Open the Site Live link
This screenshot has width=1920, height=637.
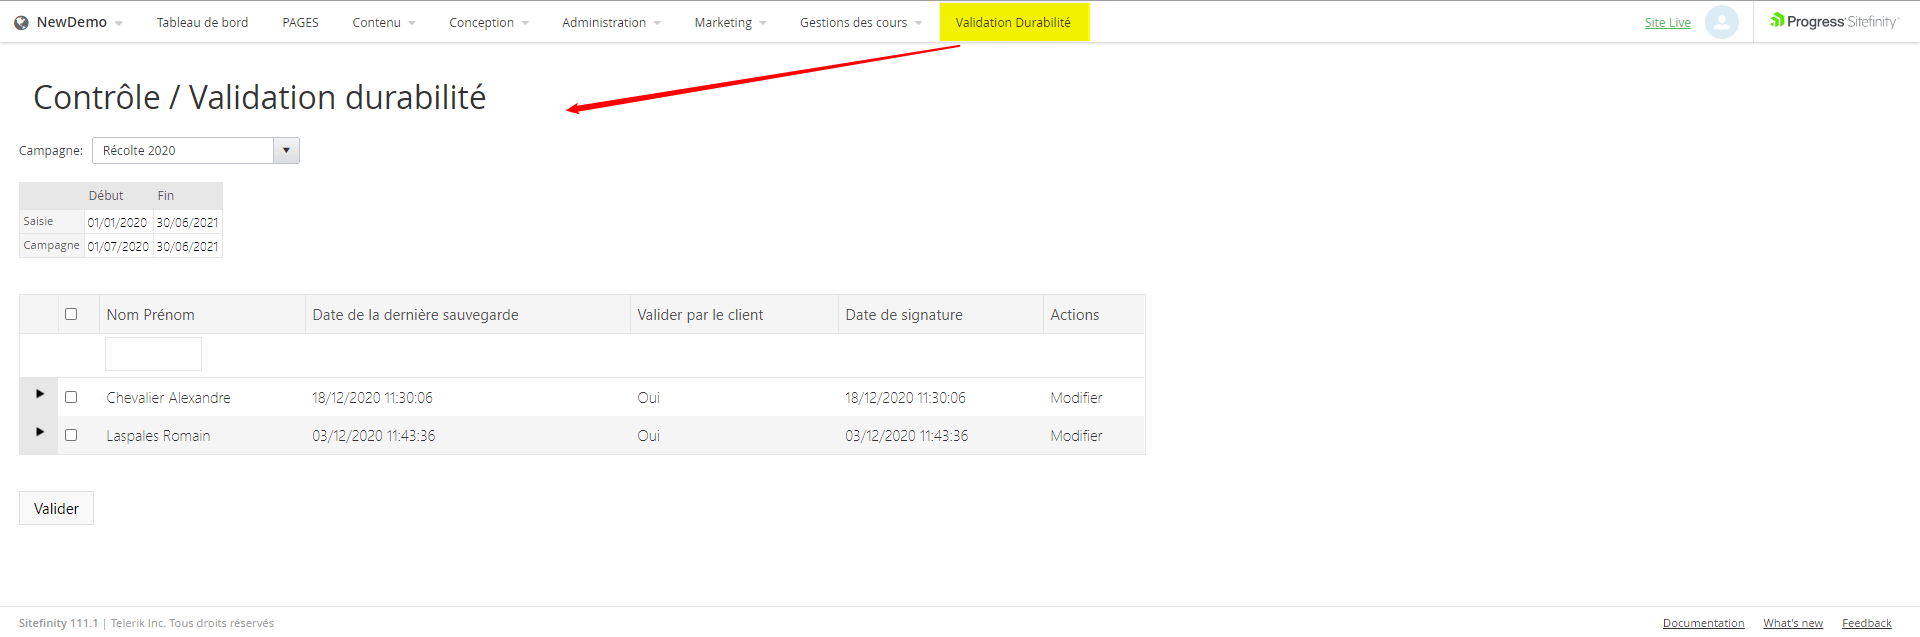click(x=1667, y=23)
